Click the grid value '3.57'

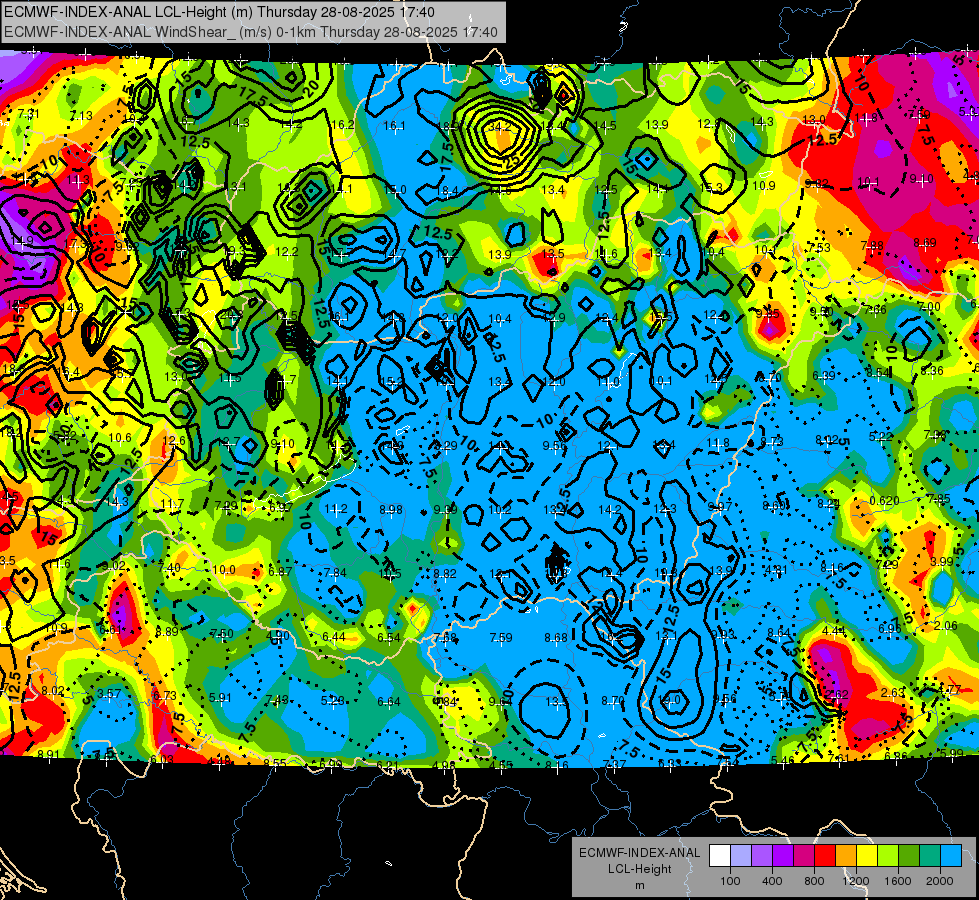click(x=109, y=693)
